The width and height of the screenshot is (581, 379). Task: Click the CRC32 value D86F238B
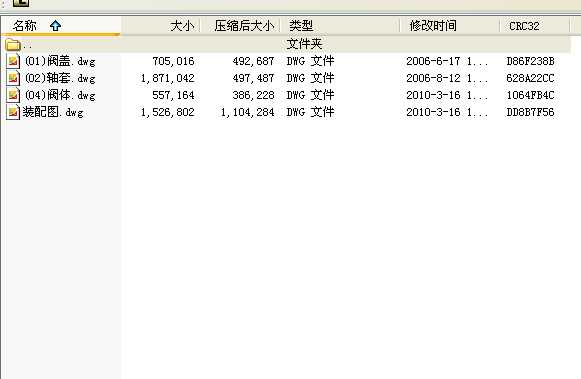coord(531,61)
